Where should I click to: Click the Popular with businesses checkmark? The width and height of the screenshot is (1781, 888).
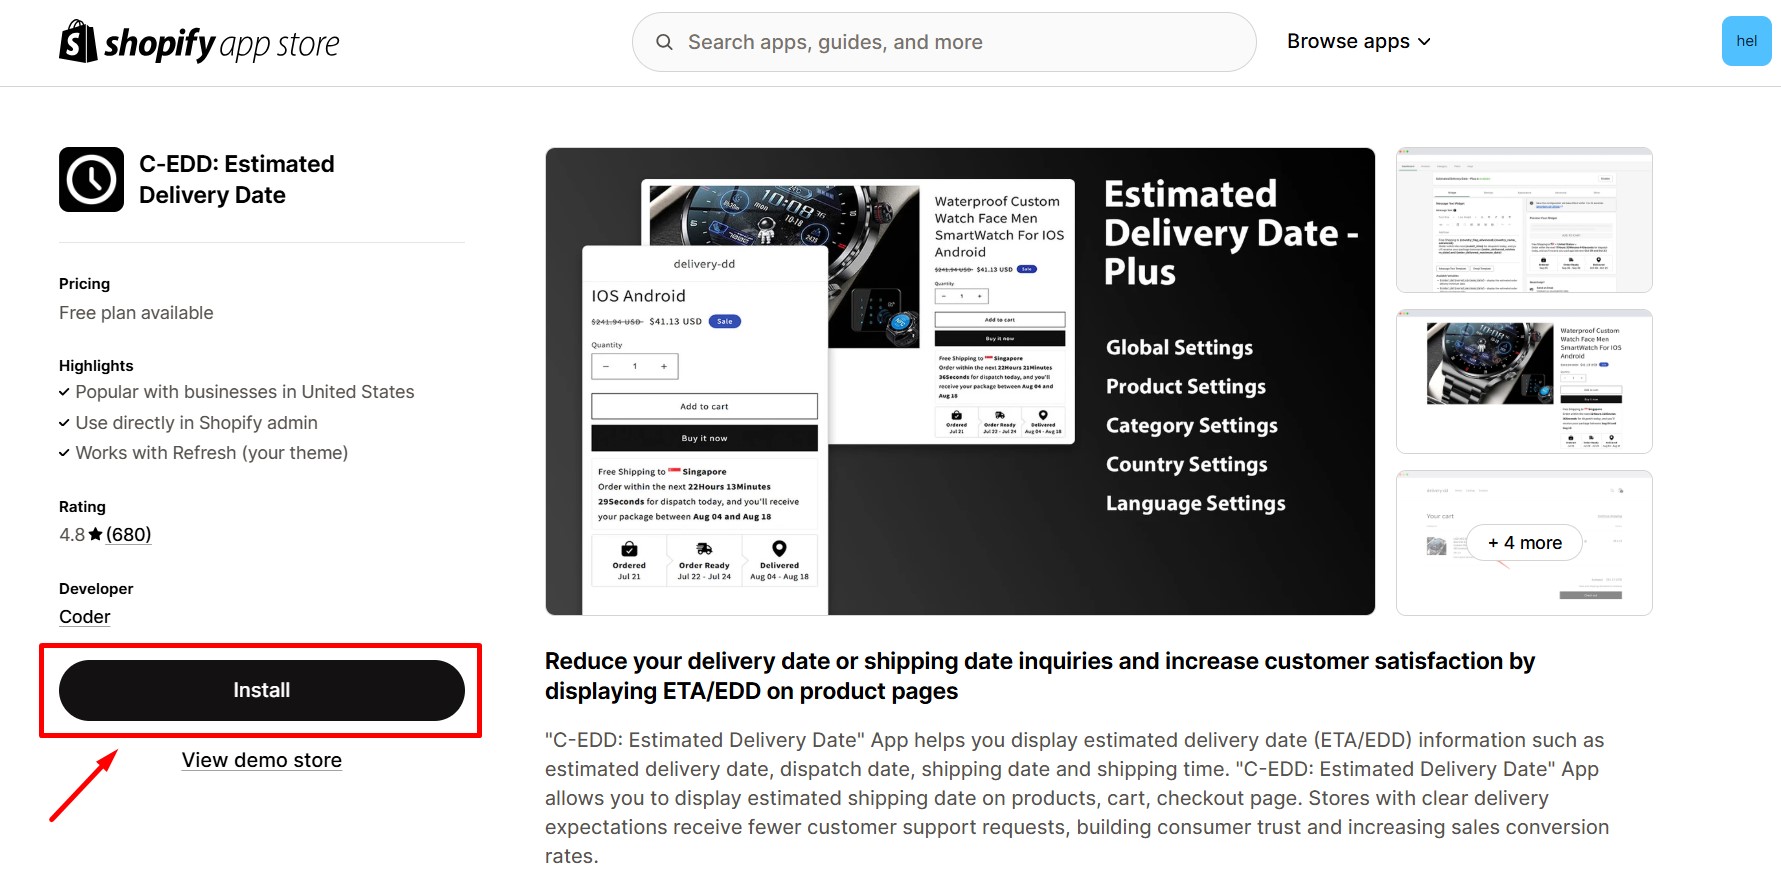pos(64,392)
